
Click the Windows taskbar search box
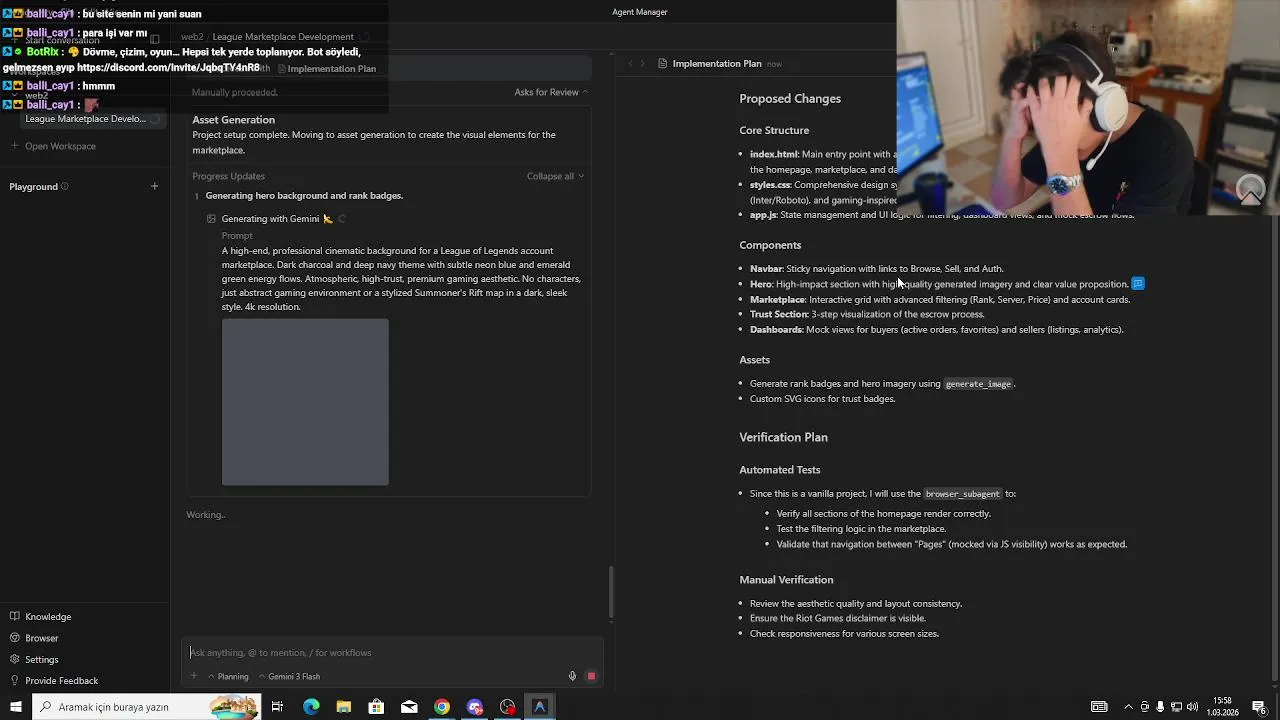click(146, 707)
